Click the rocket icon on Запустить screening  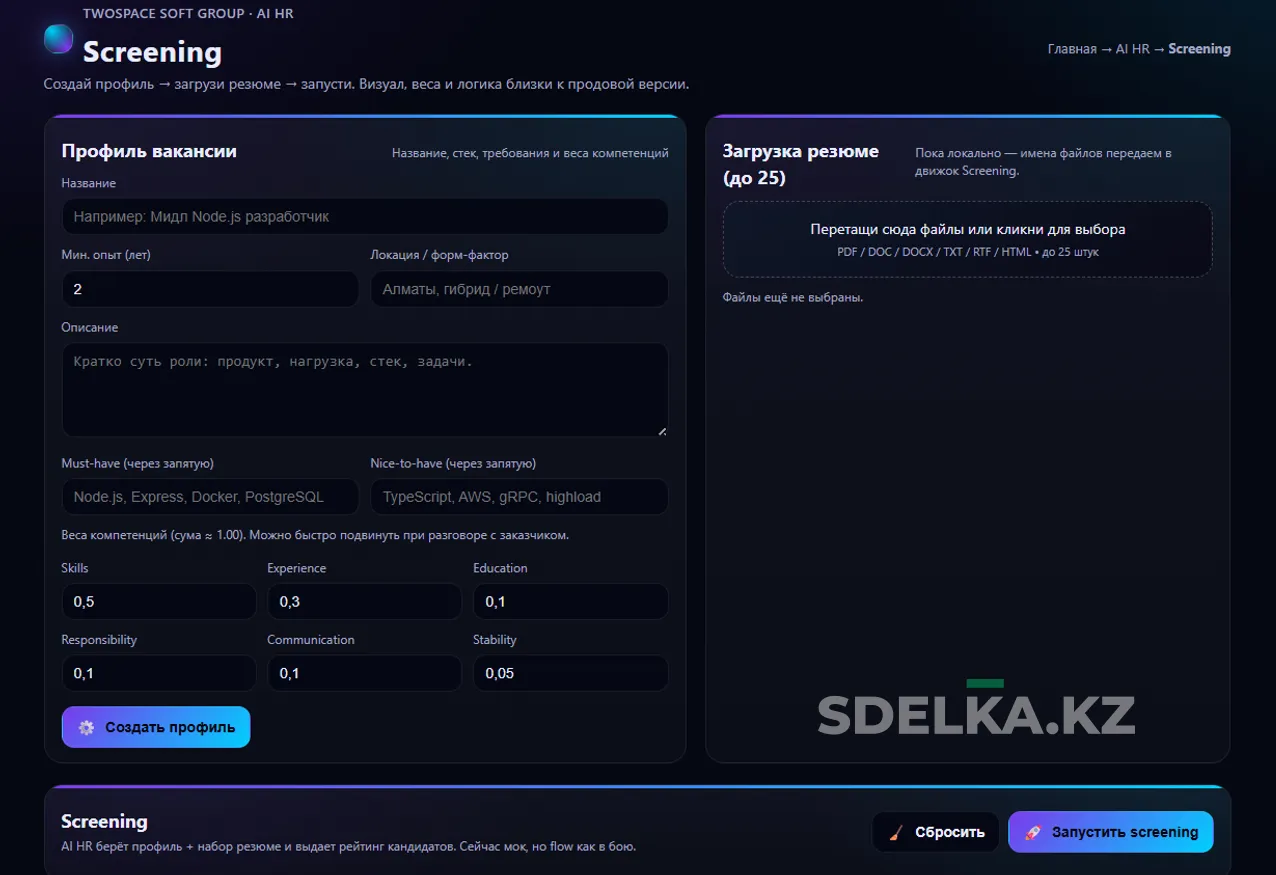click(1033, 832)
